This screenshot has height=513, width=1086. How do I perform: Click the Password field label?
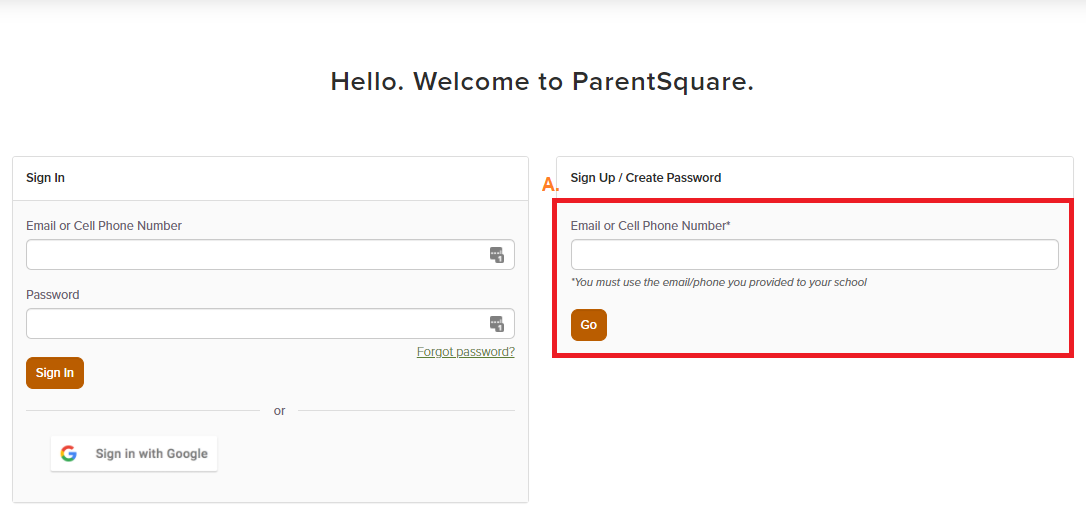point(53,295)
